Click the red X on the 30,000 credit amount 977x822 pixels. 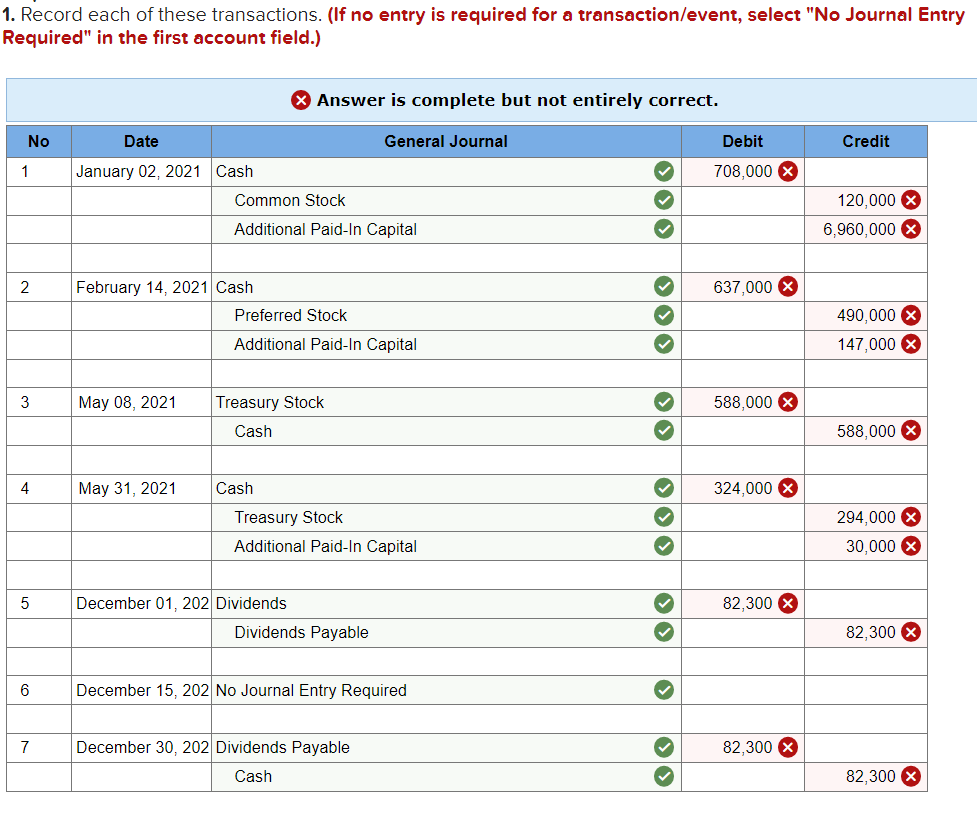910,546
